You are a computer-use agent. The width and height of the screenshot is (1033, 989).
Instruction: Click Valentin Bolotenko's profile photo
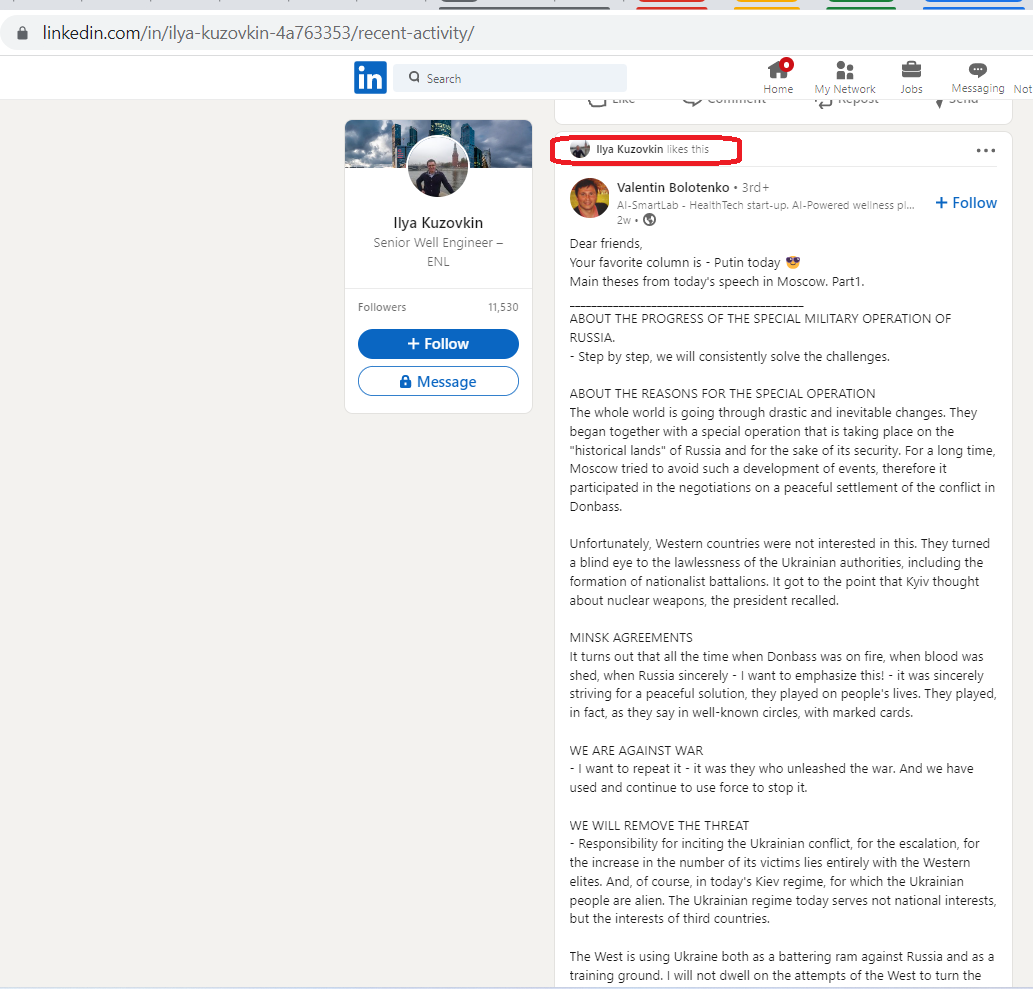click(590, 198)
